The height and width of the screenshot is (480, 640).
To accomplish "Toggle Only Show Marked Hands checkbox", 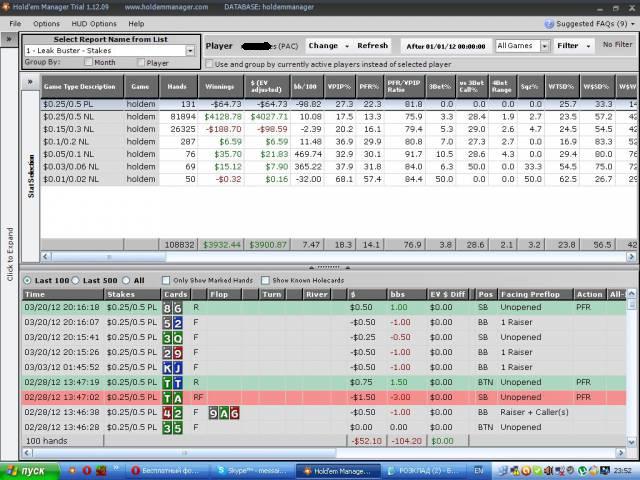I will 166,280.
